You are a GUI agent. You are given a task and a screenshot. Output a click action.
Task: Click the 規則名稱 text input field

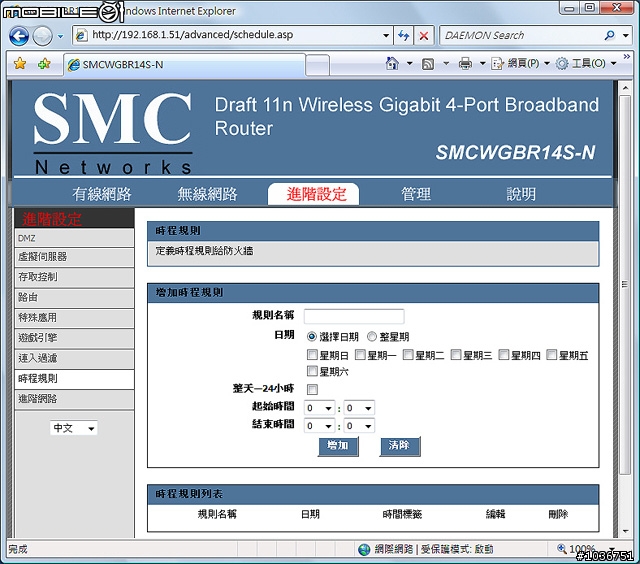pyautogui.click(x=354, y=316)
